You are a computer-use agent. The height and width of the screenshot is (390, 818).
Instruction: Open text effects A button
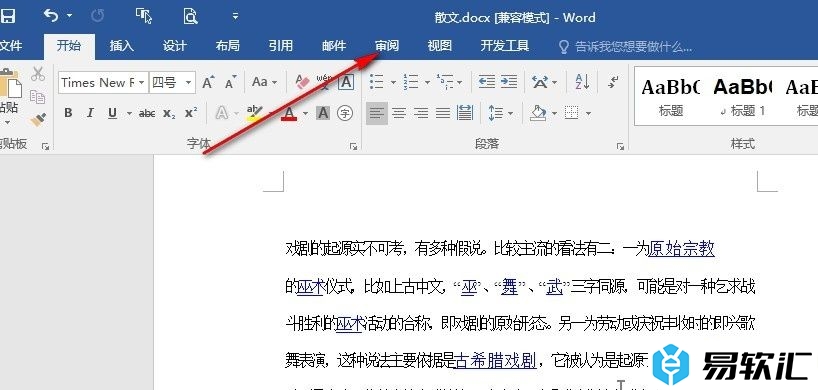pyautogui.click(x=222, y=113)
